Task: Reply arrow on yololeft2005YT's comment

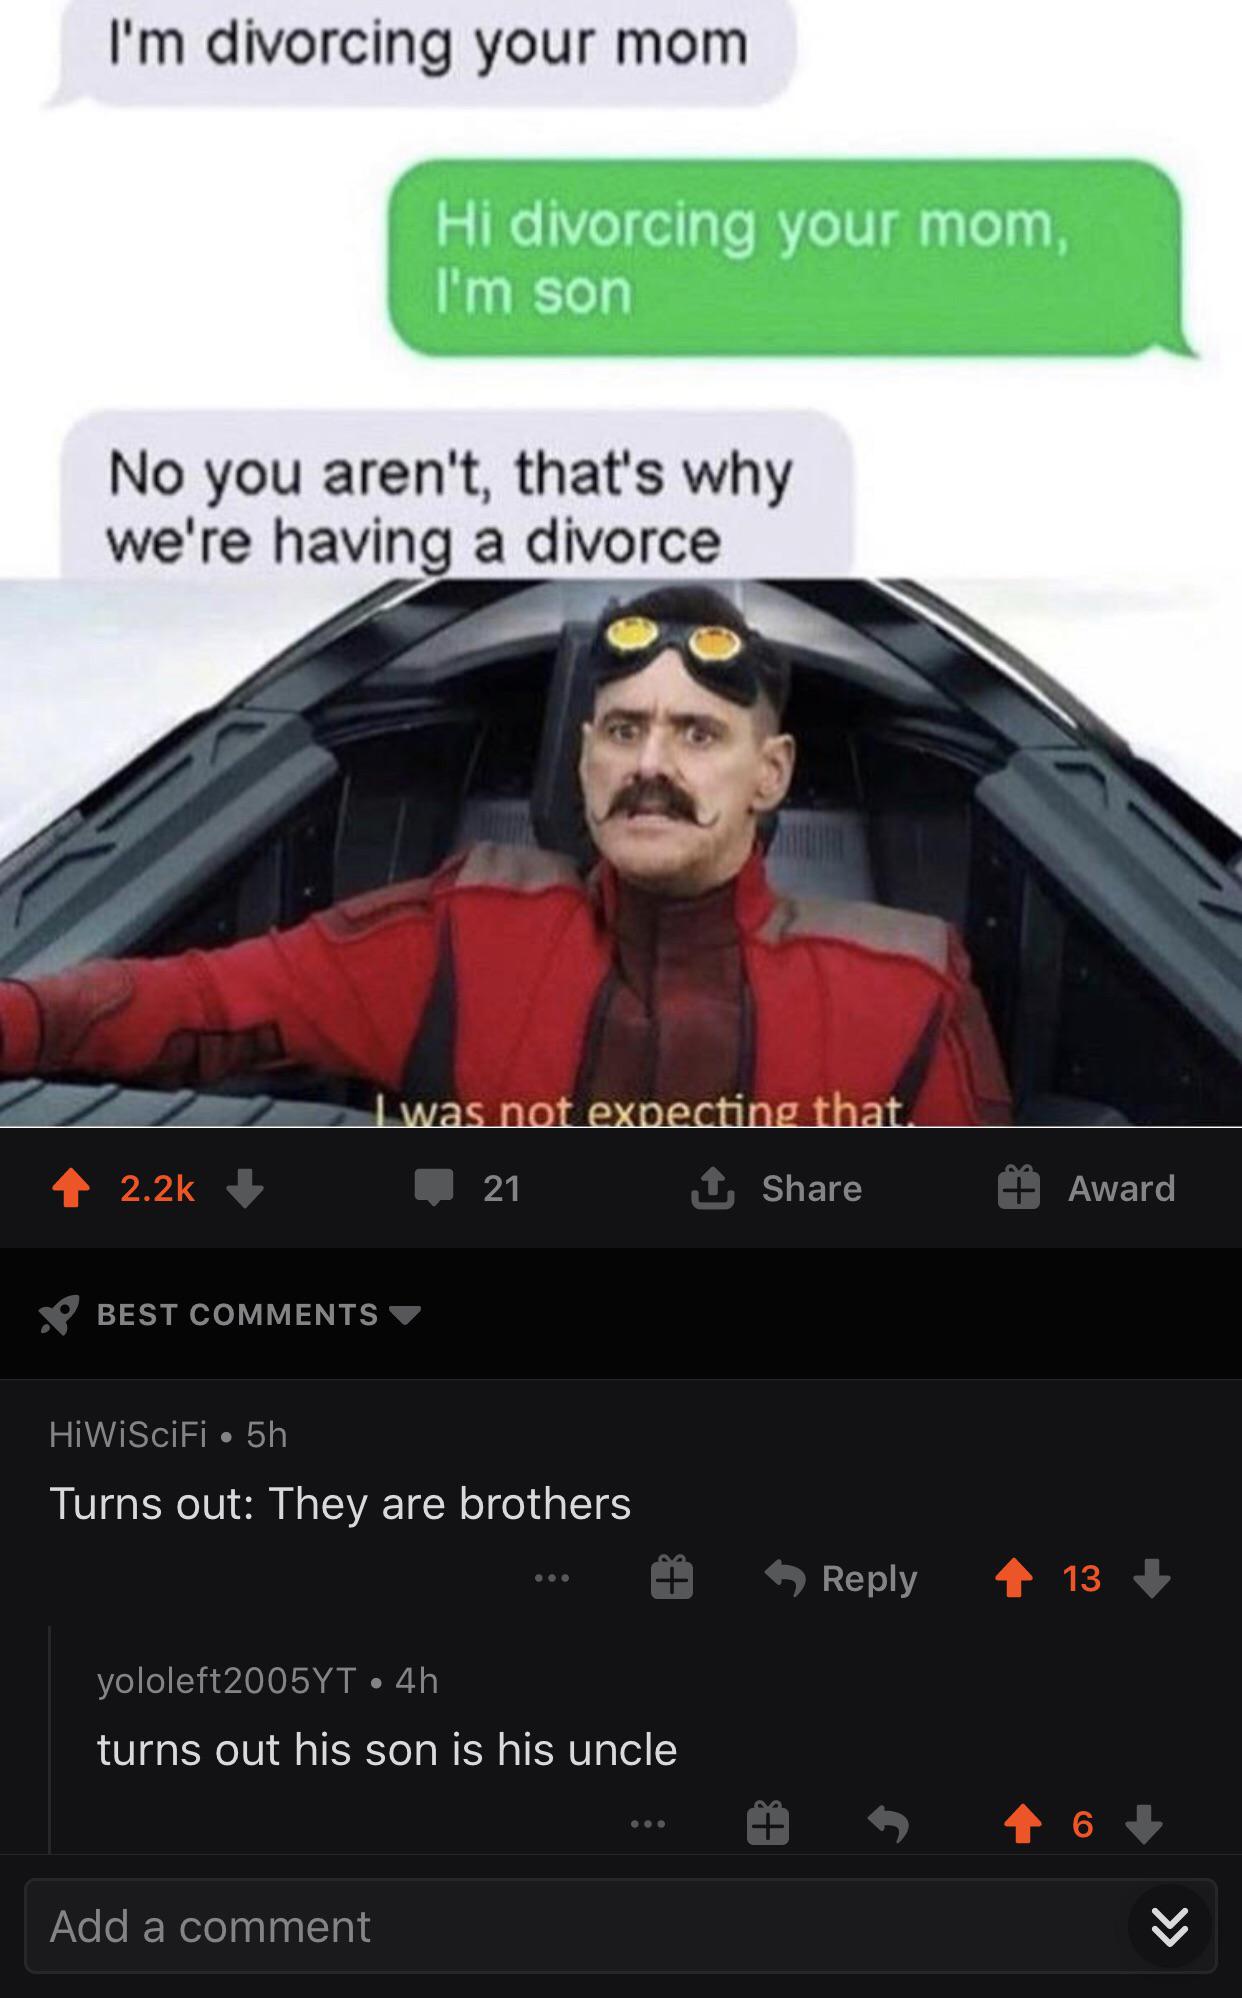Action: click(x=888, y=1824)
